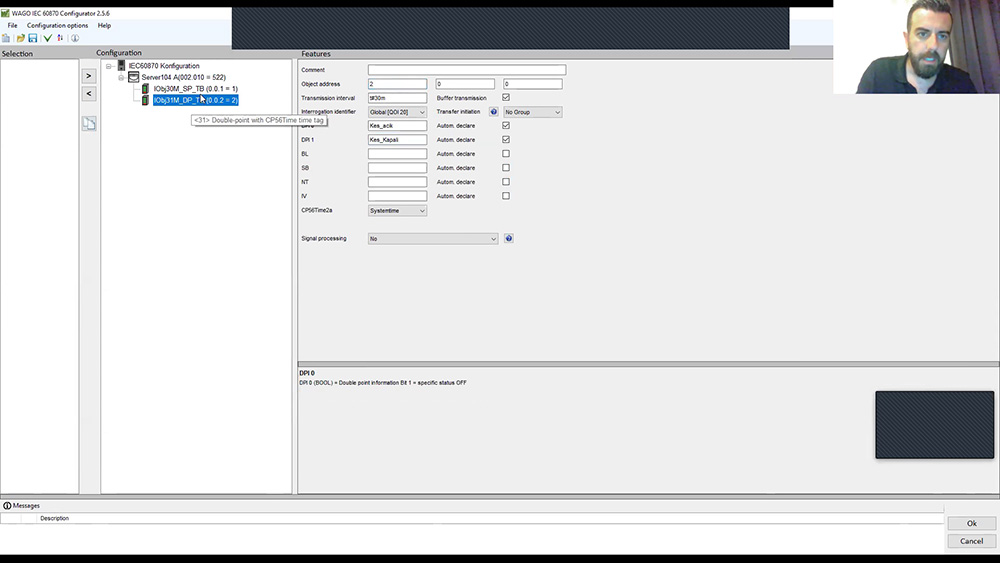The height and width of the screenshot is (563, 1000).
Task: Click the Selection panel header
Action: [x=17, y=54]
